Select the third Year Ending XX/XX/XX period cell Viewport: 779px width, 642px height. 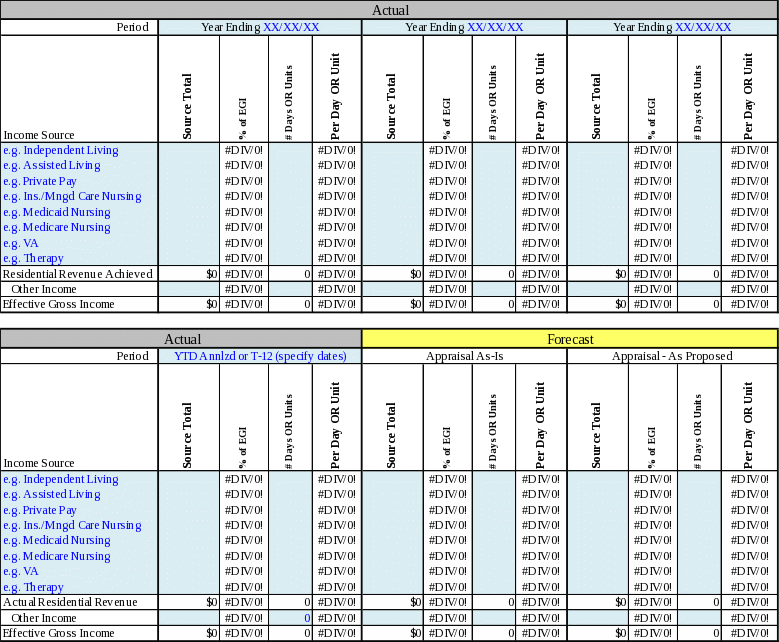point(672,27)
